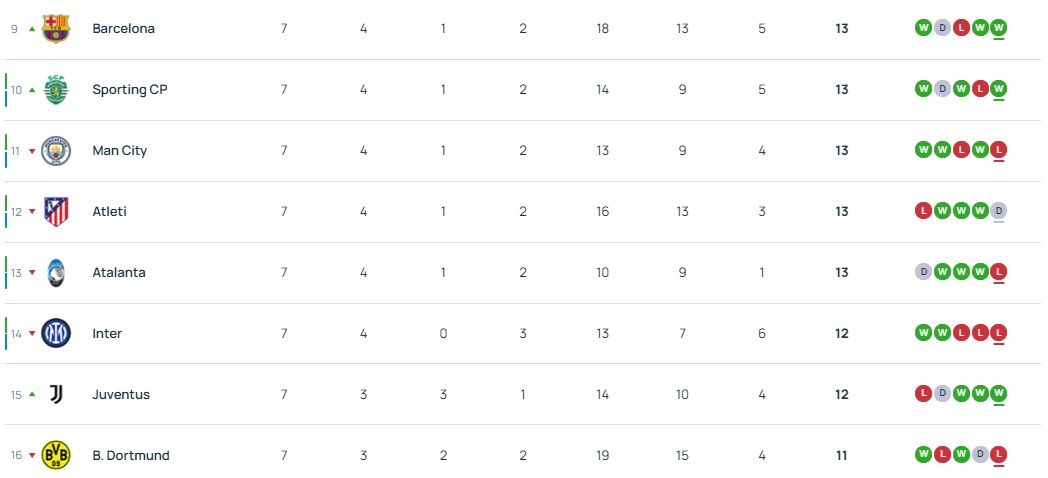The width and height of the screenshot is (1048, 478).
Task: Click Sporting CP's green rank-up arrow
Action: tap(32, 90)
